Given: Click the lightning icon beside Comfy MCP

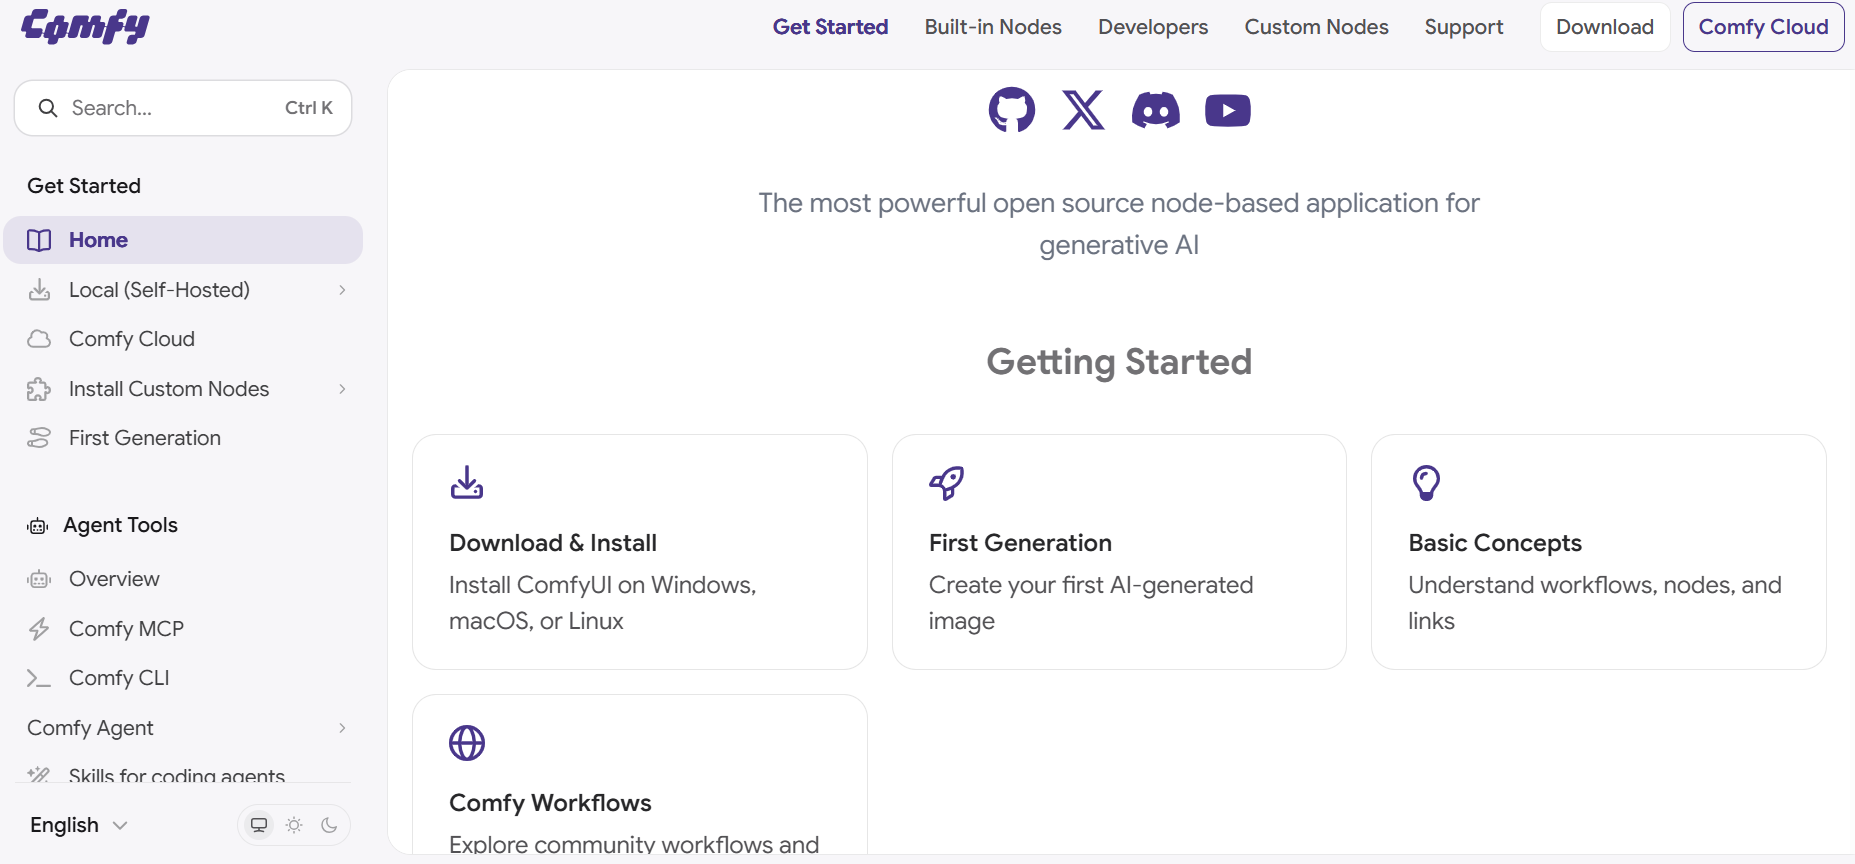Looking at the screenshot, I should click(39, 629).
